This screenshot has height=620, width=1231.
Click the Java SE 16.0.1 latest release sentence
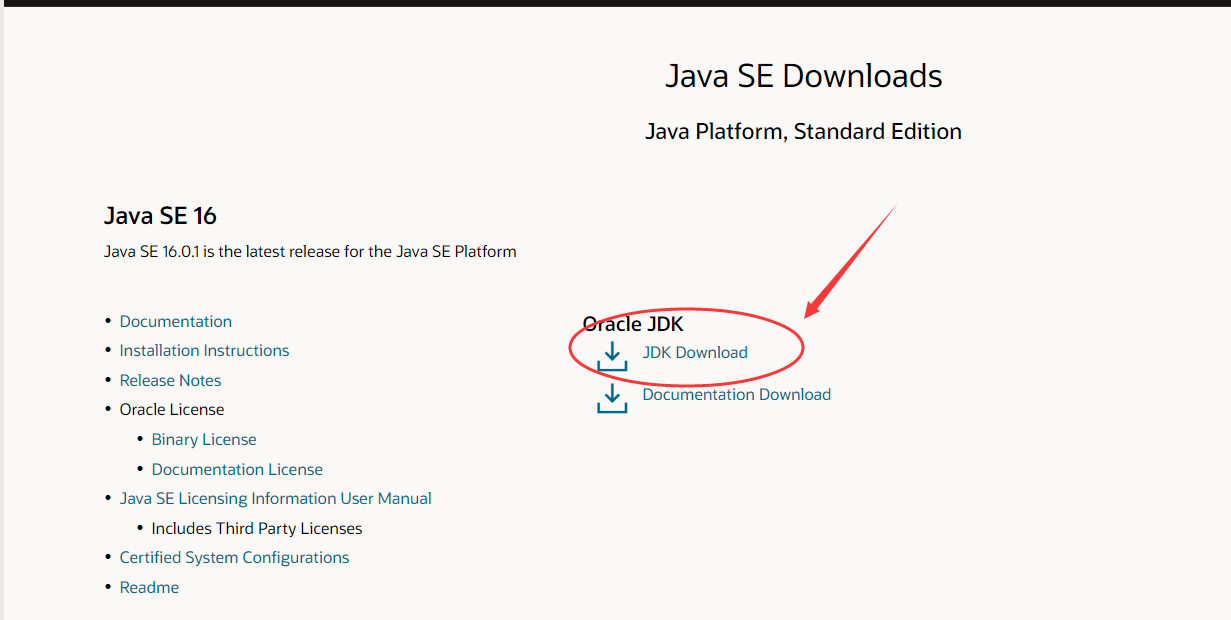coord(310,251)
